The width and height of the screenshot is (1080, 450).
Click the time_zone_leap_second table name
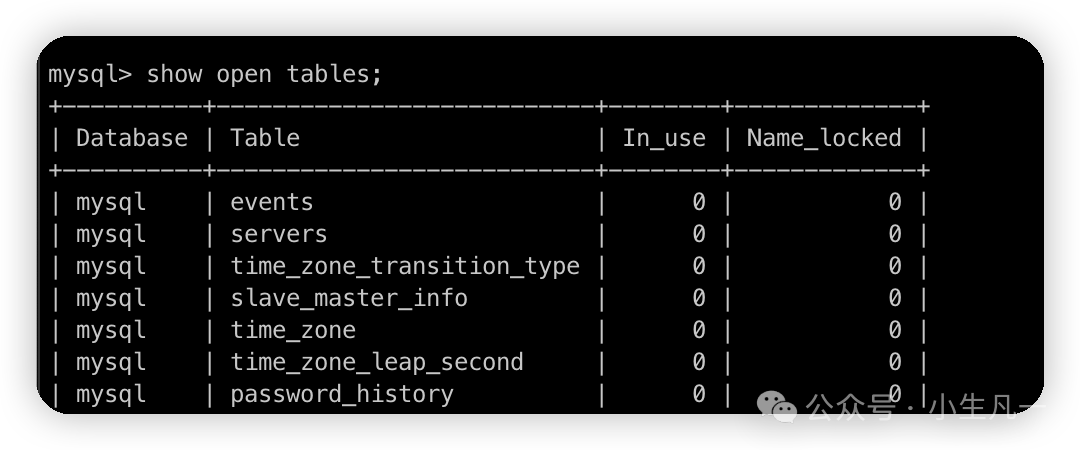click(377, 362)
